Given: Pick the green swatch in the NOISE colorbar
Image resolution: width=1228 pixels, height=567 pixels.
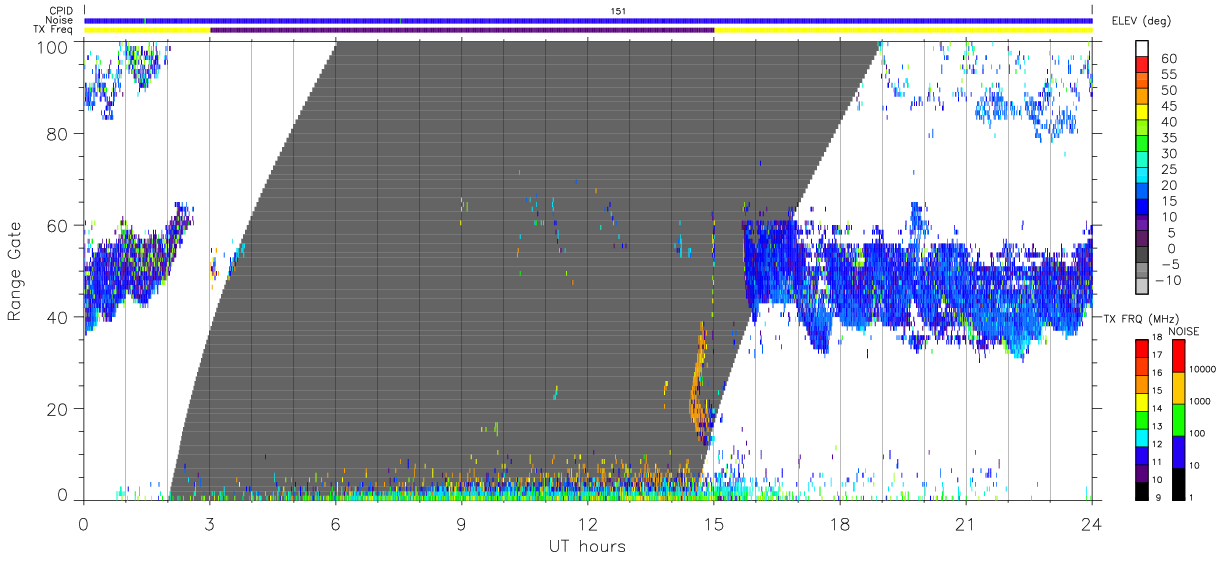Looking at the screenshot, I should pyautogui.click(x=1178, y=419).
